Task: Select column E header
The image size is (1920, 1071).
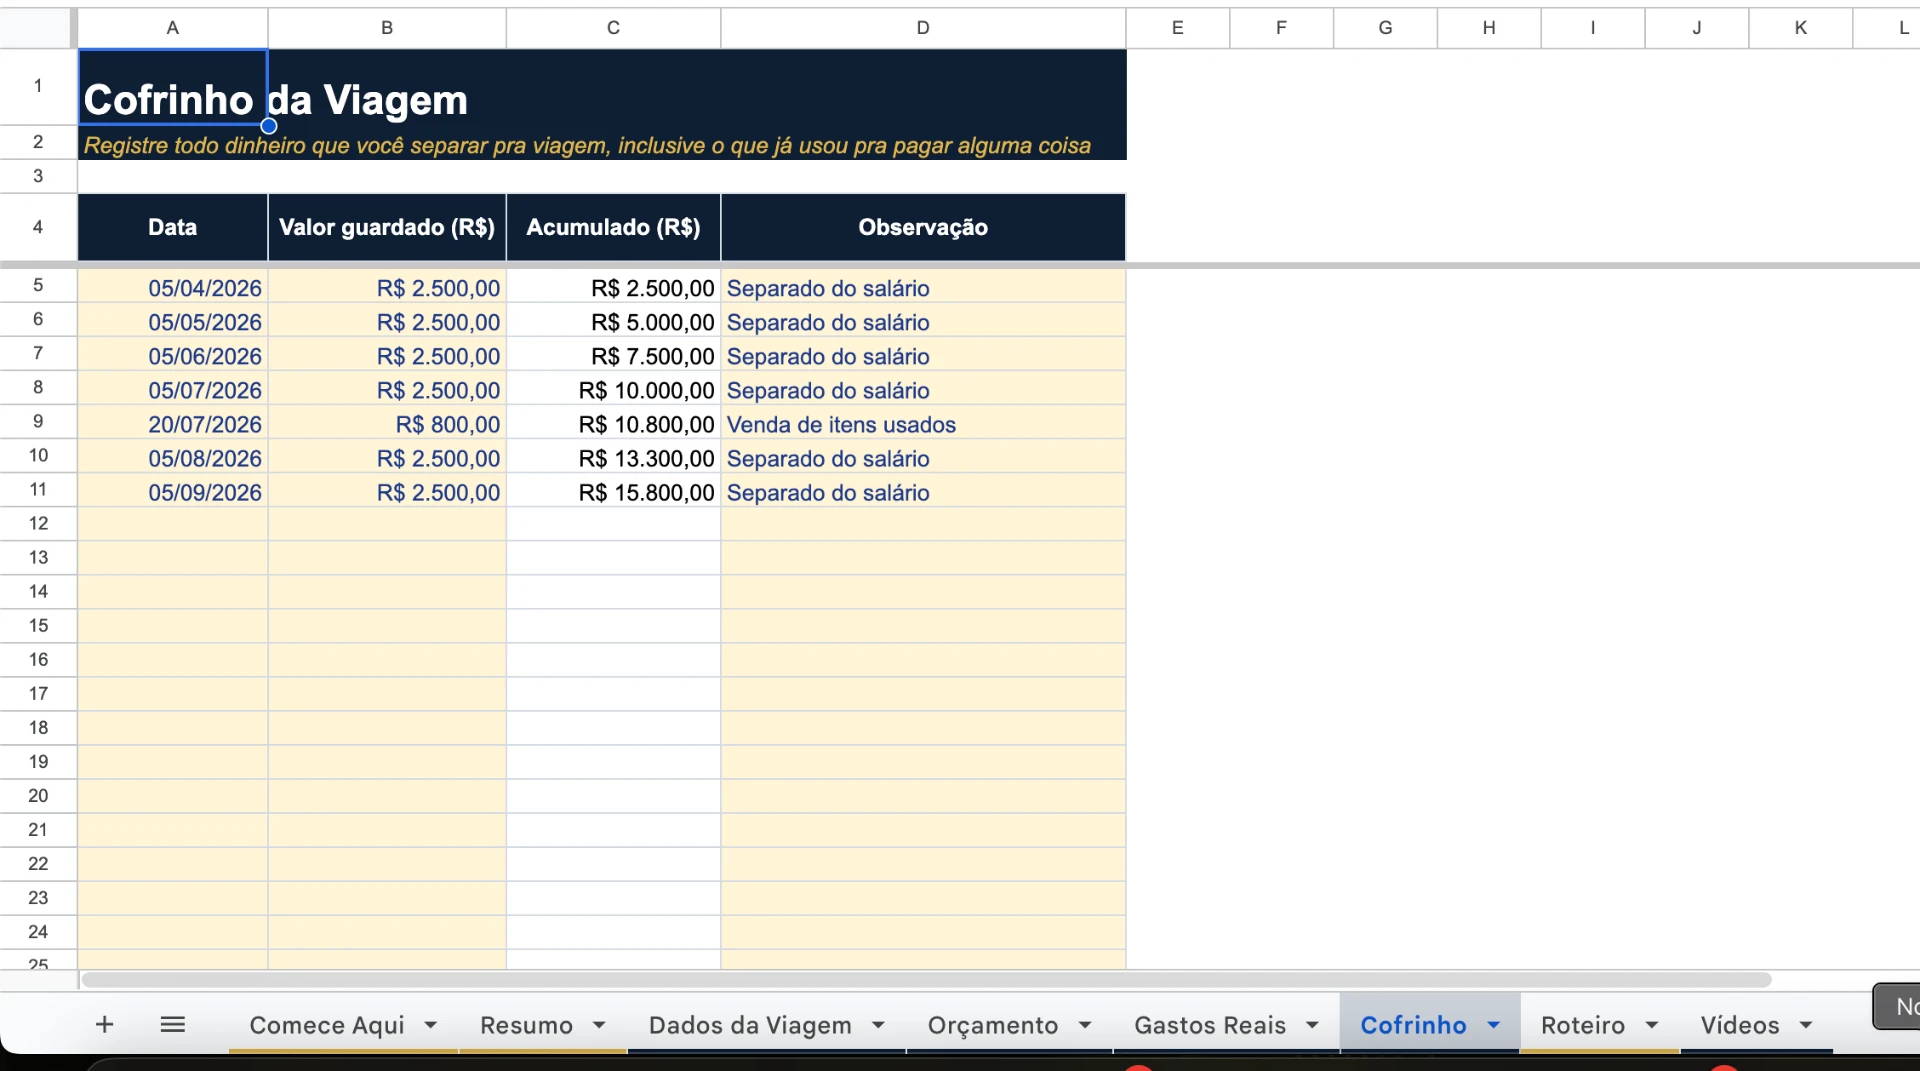Action: 1178,28
